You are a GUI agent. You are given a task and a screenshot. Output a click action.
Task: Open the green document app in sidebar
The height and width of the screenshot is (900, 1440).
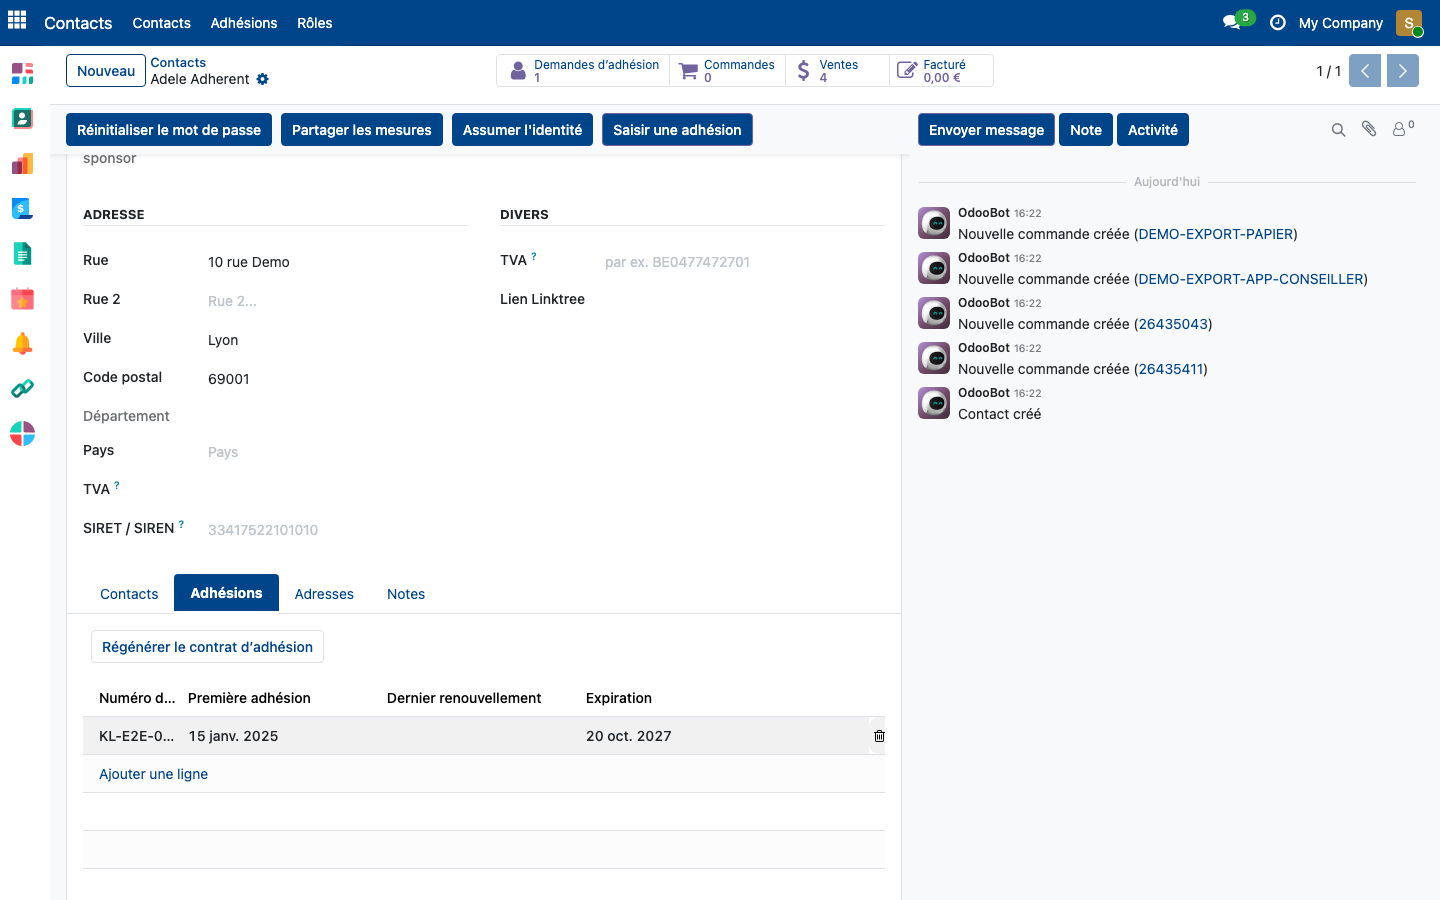22,253
